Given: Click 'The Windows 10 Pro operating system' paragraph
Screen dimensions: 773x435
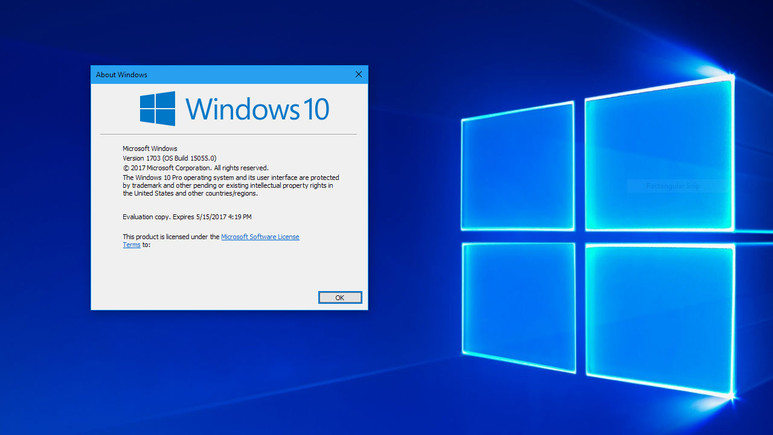Looking at the screenshot, I should click(231, 185).
